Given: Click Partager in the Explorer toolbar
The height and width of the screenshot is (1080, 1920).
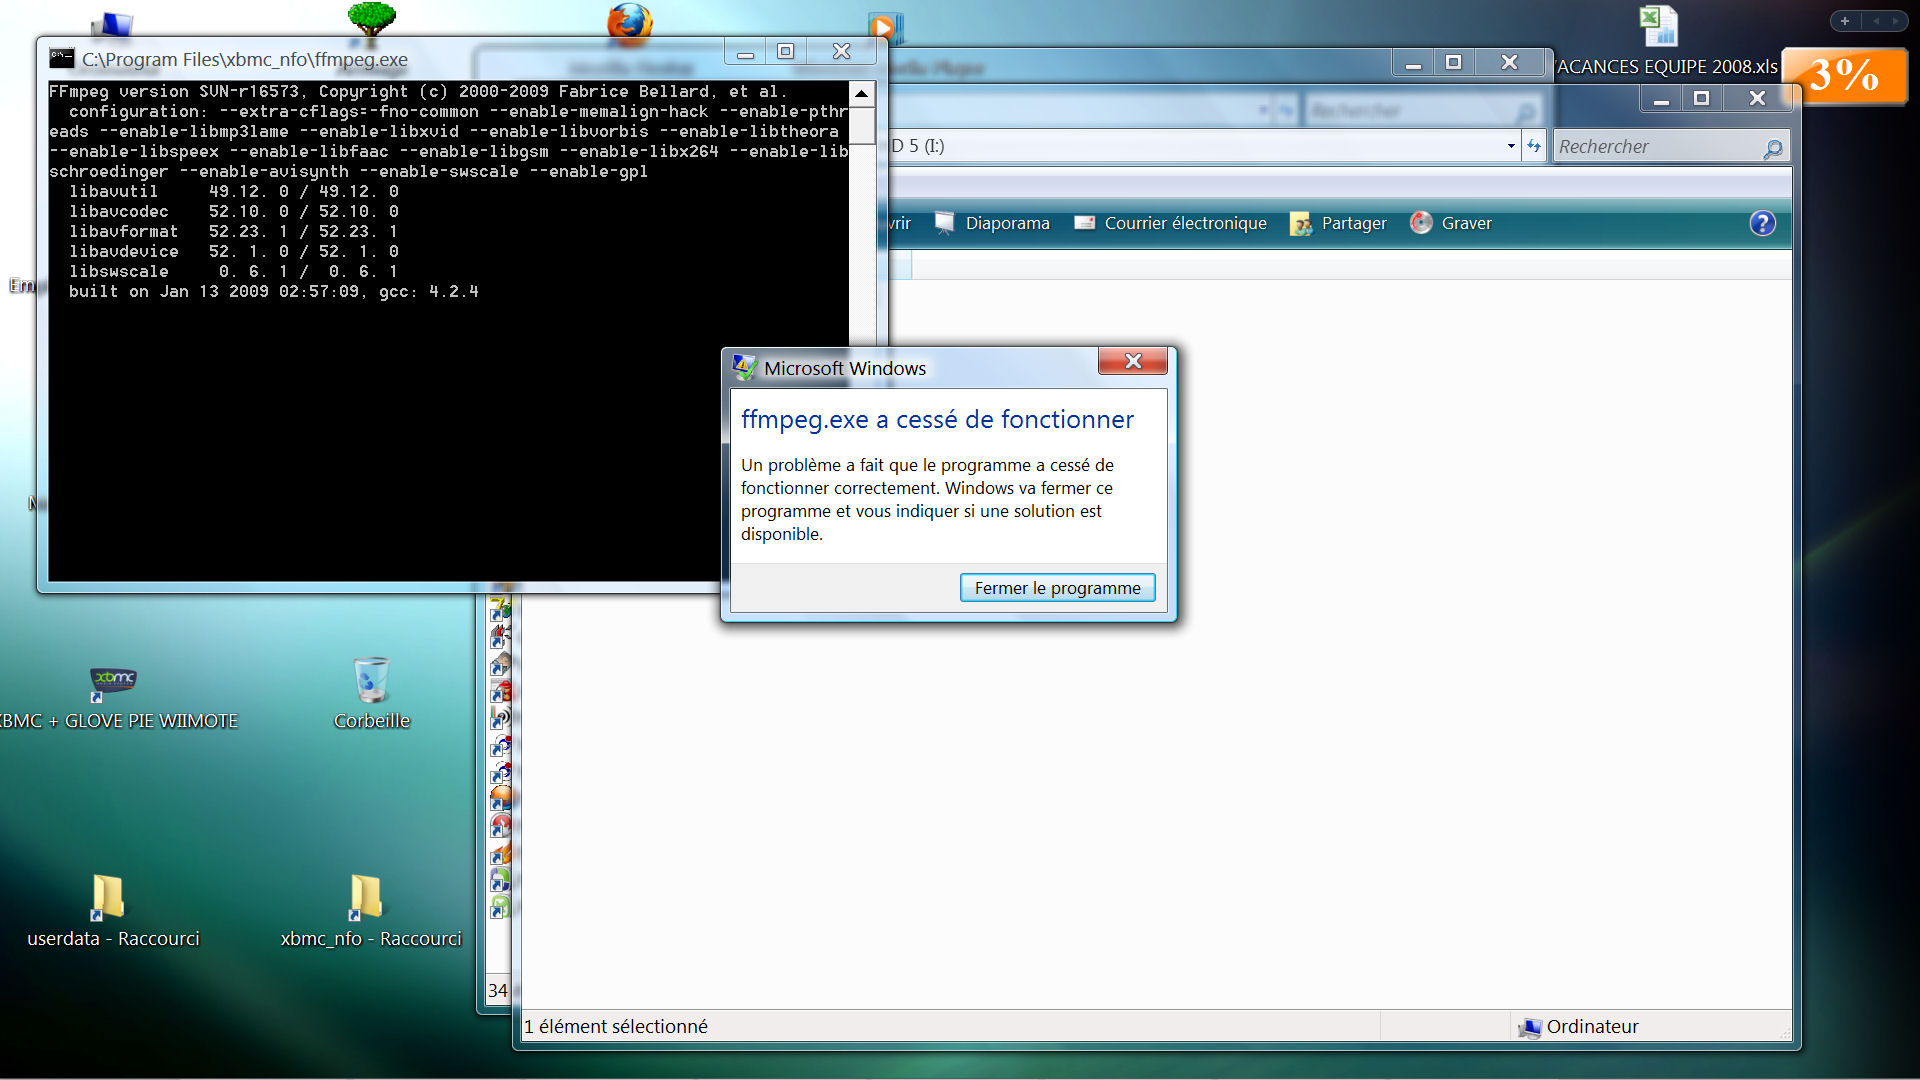Looking at the screenshot, I should click(1338, 223).
